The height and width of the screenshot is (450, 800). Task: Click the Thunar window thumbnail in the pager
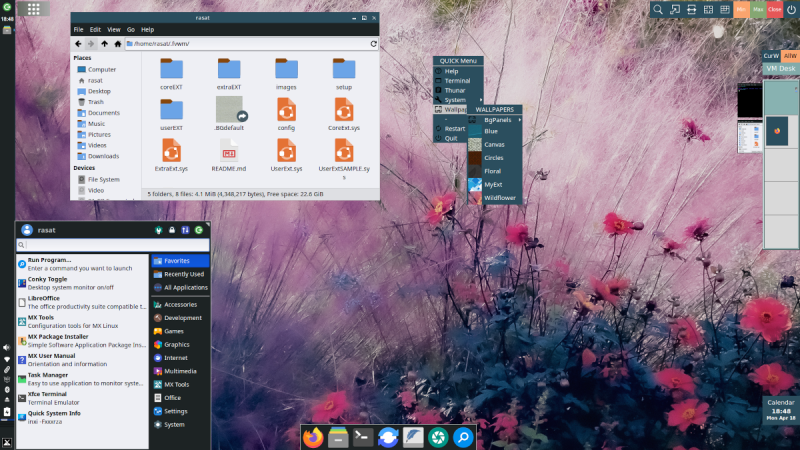tap(749, 137)
